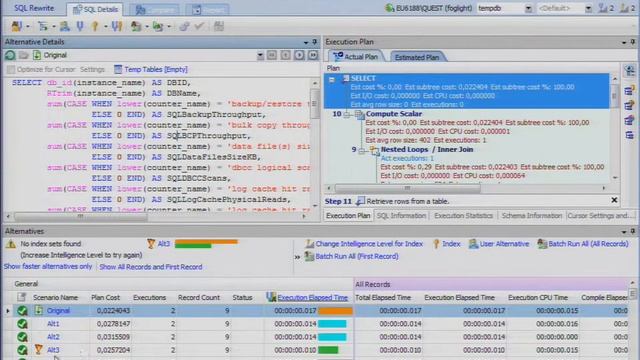The width and height of the screenshot is (640, 360).
Task: Click the SQL editor horizontal scrollbar
Action: (x=80, y=217)
